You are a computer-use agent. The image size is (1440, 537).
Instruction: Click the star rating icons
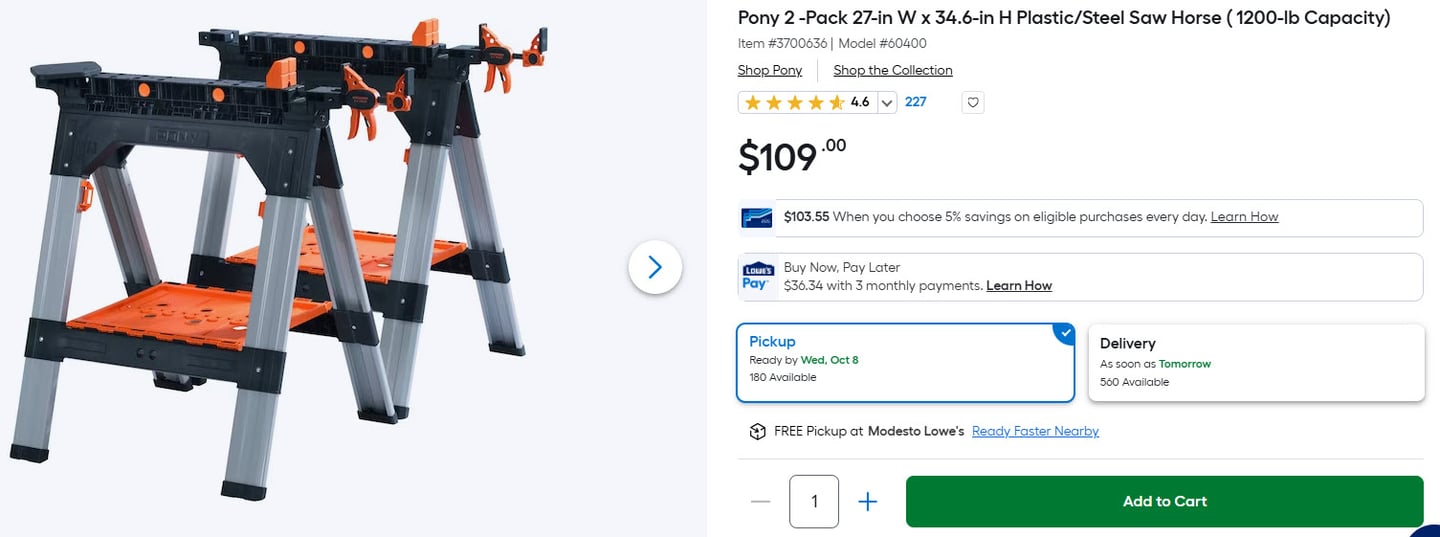[795, 102]
